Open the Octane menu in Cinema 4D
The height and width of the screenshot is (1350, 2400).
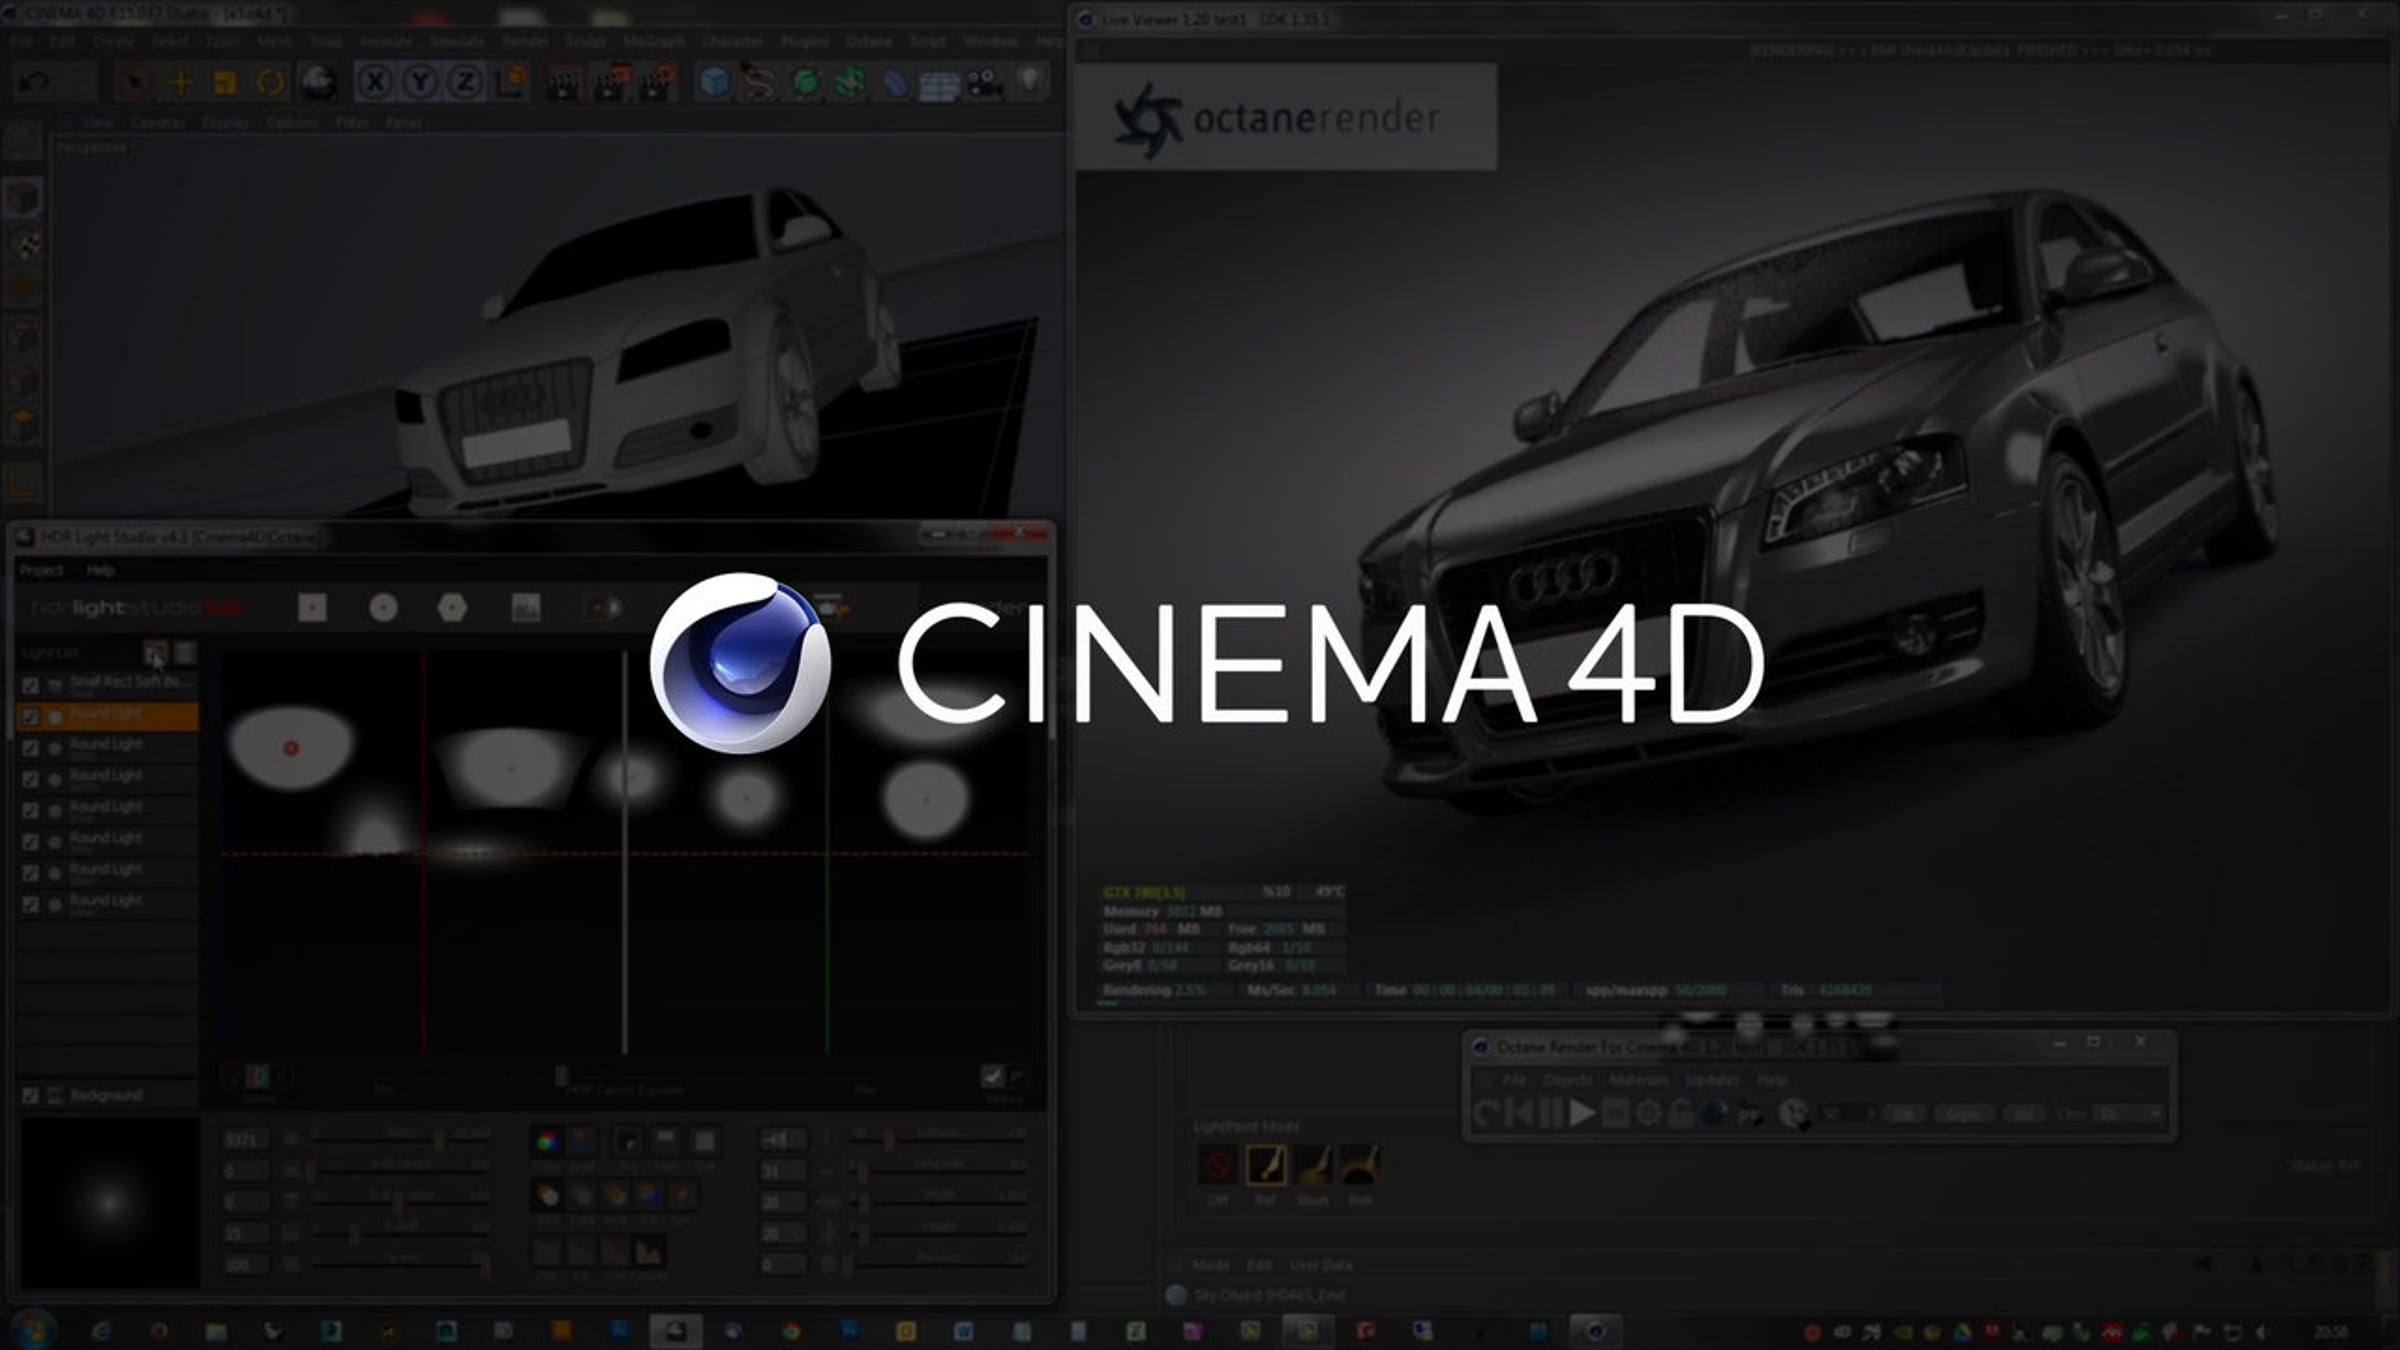(868, 41)
